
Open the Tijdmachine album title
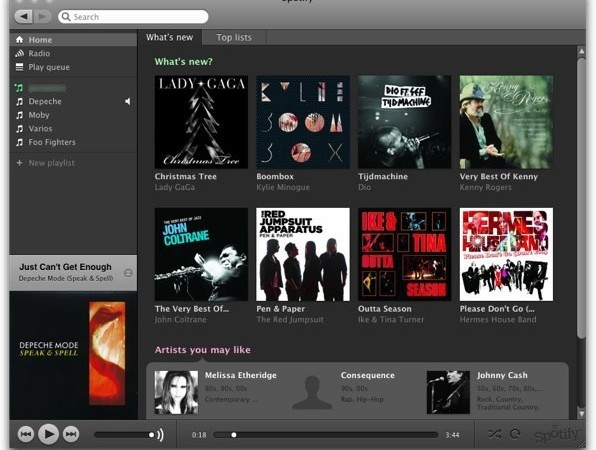[x=383, y=176]
